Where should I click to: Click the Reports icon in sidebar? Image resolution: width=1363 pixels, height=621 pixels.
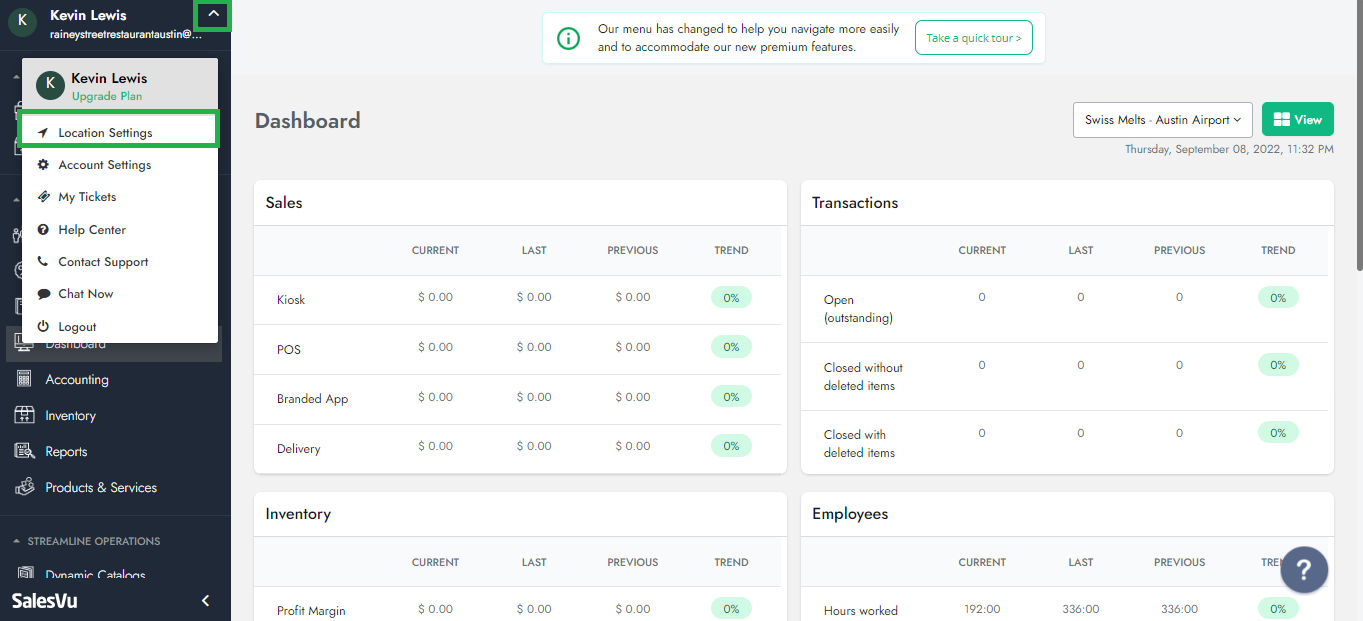coord(25,451)
